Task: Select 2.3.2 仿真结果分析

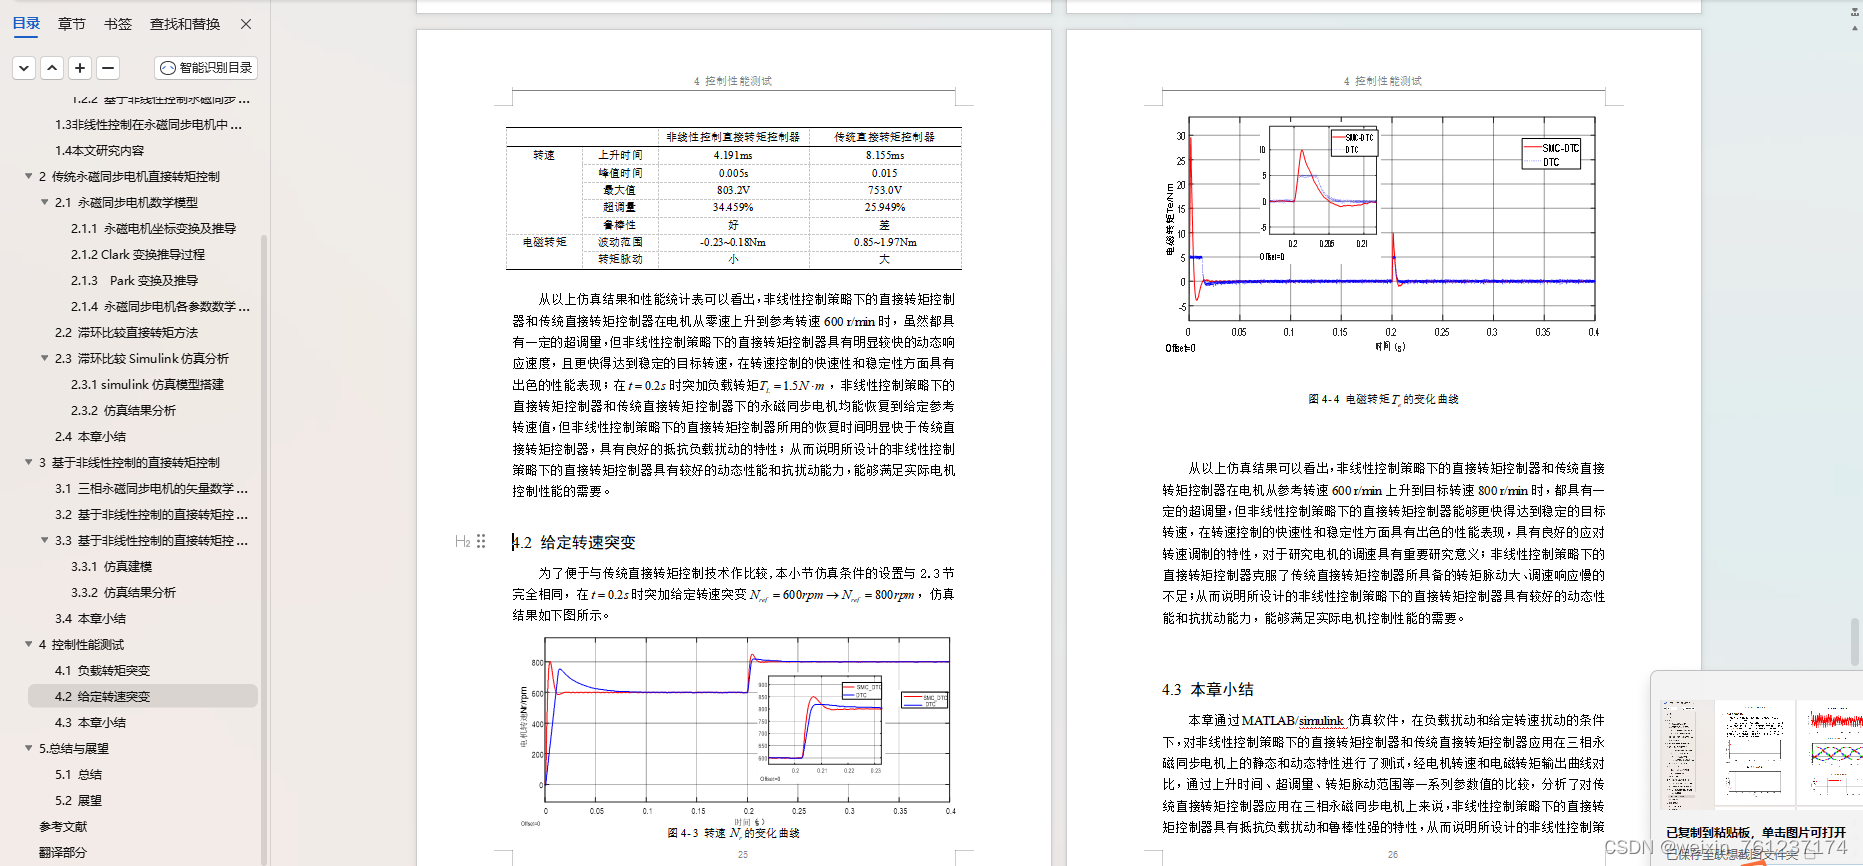Action: click(x=123, y=410)
